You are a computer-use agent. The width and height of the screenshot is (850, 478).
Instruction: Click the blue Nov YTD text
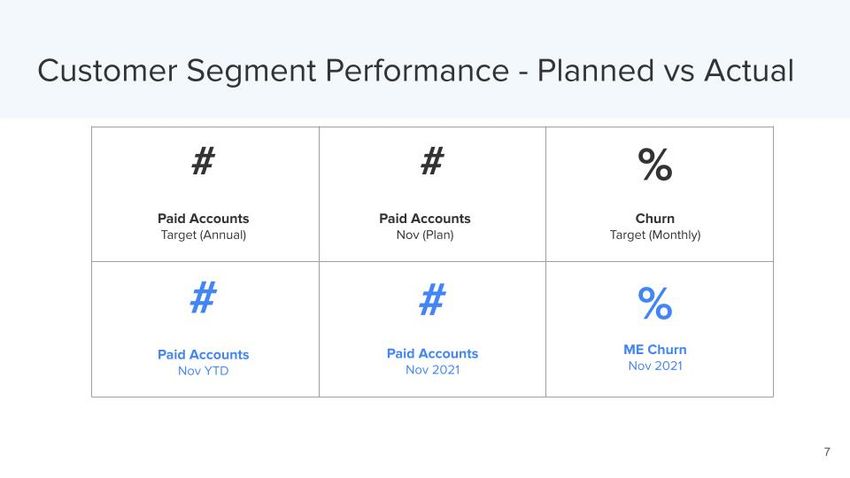pos(203,371)
